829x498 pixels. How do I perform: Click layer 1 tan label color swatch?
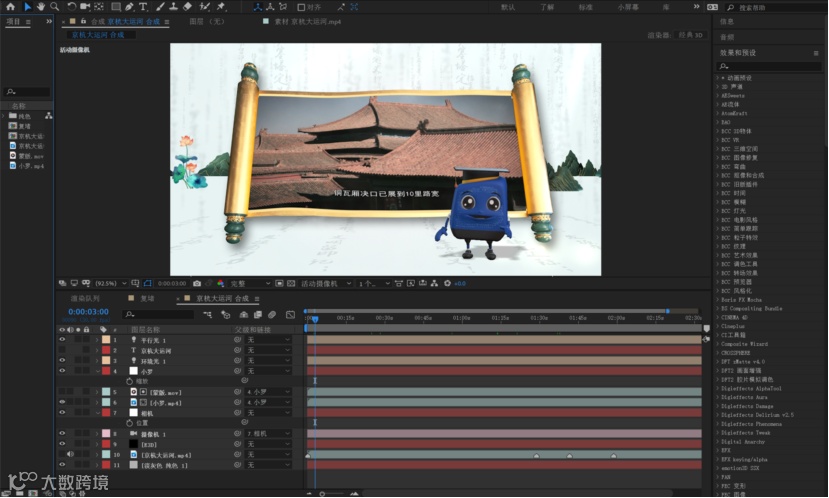(106, 340)
